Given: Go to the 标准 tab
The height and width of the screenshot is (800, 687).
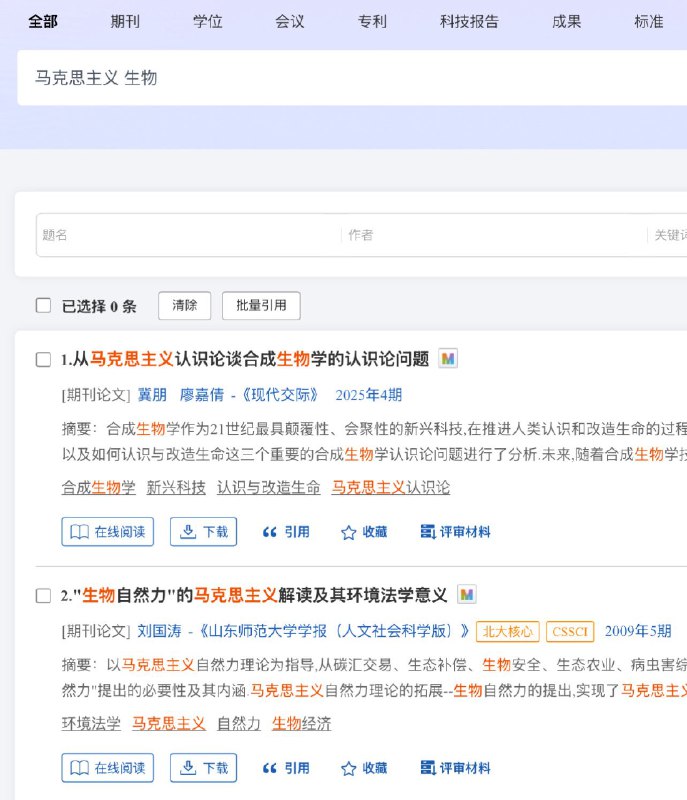Looking at the screenshot, I should tap(649, 22).
